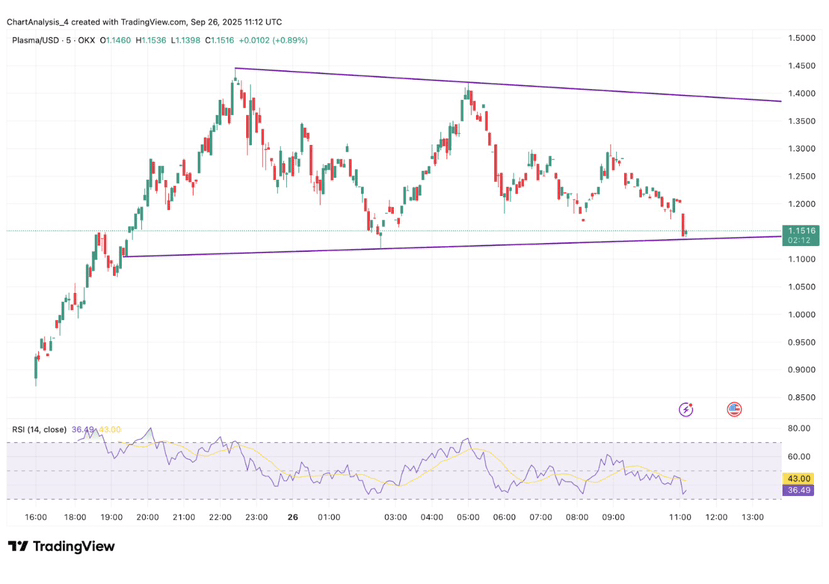Click the 19:00 time axis label

point(111,517)
